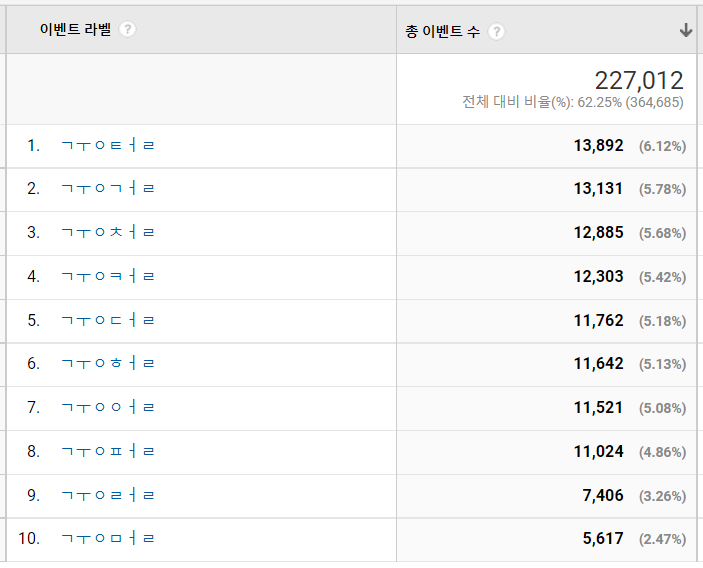
Task: Select the value 11,521 in row 7
Action: coord(599,407)
